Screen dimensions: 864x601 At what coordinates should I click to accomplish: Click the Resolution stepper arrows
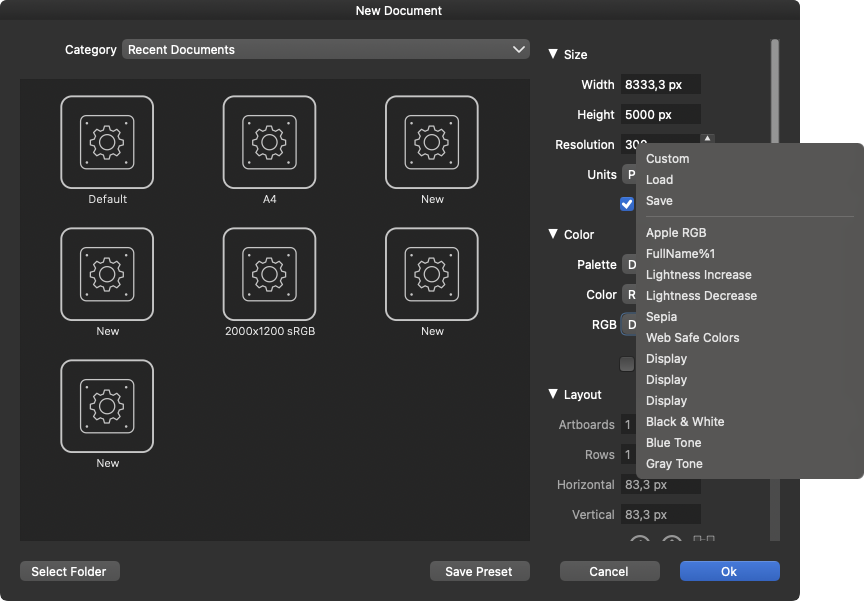click(708, 141)
